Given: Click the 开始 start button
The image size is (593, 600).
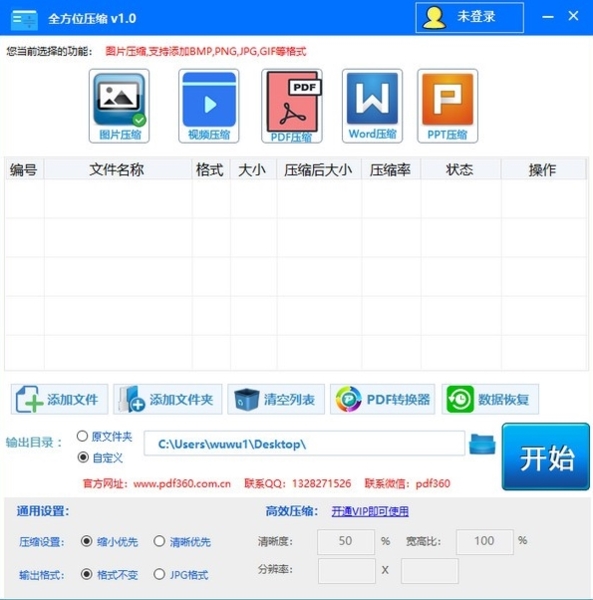Looking at the screenshot, I should [x=546, y=457].
